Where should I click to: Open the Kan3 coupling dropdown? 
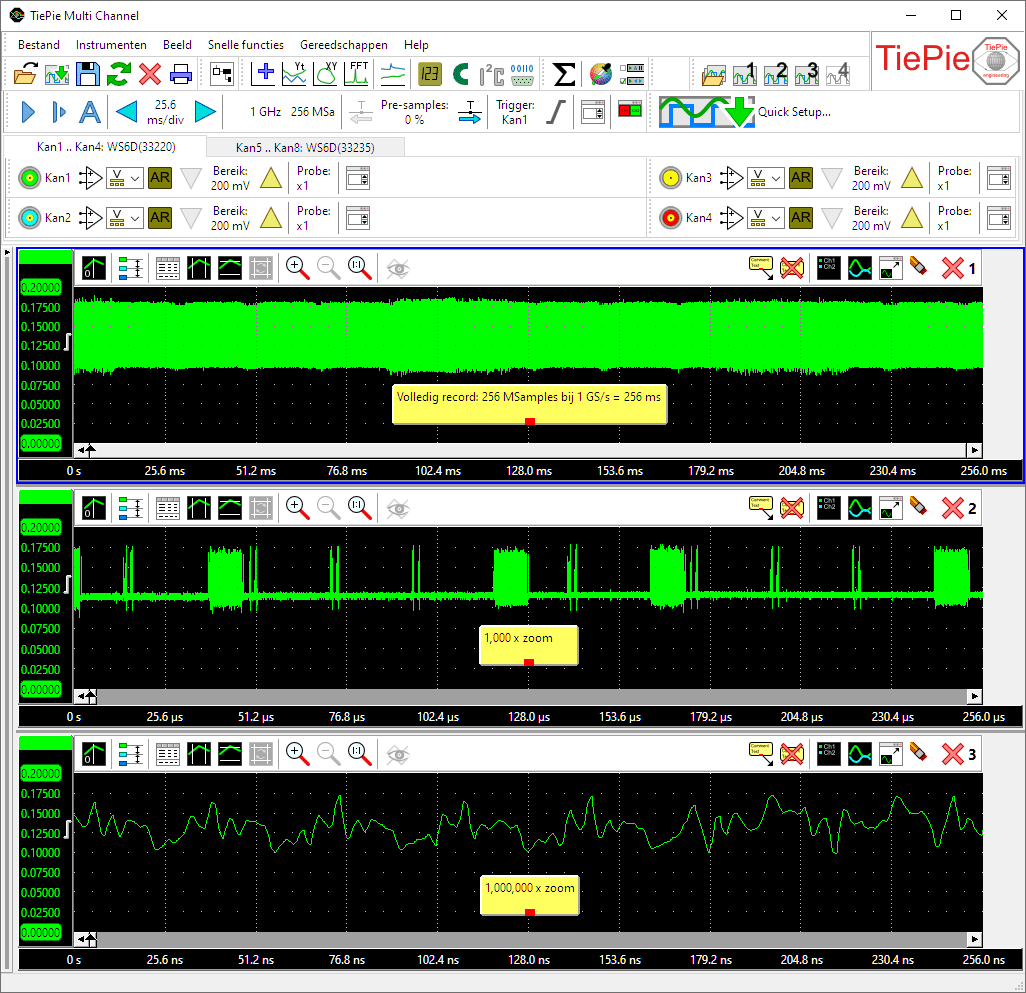click(765, 178)
